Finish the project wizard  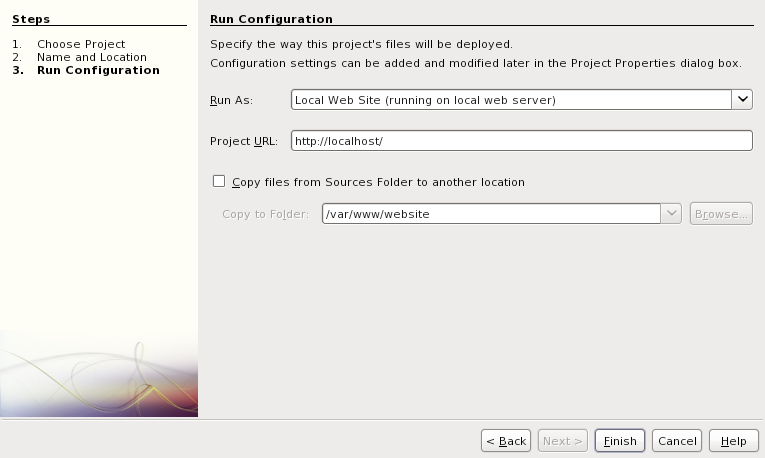[620, 441]
